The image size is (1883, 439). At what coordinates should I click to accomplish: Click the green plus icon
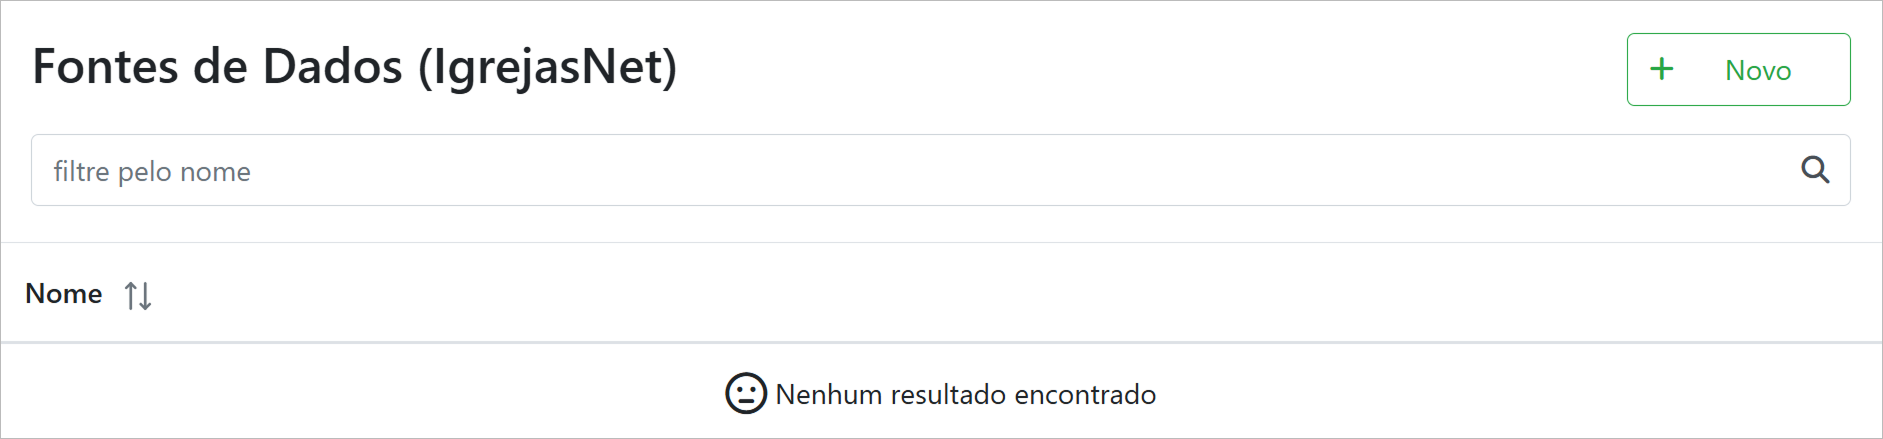[x=1661, y=69]
